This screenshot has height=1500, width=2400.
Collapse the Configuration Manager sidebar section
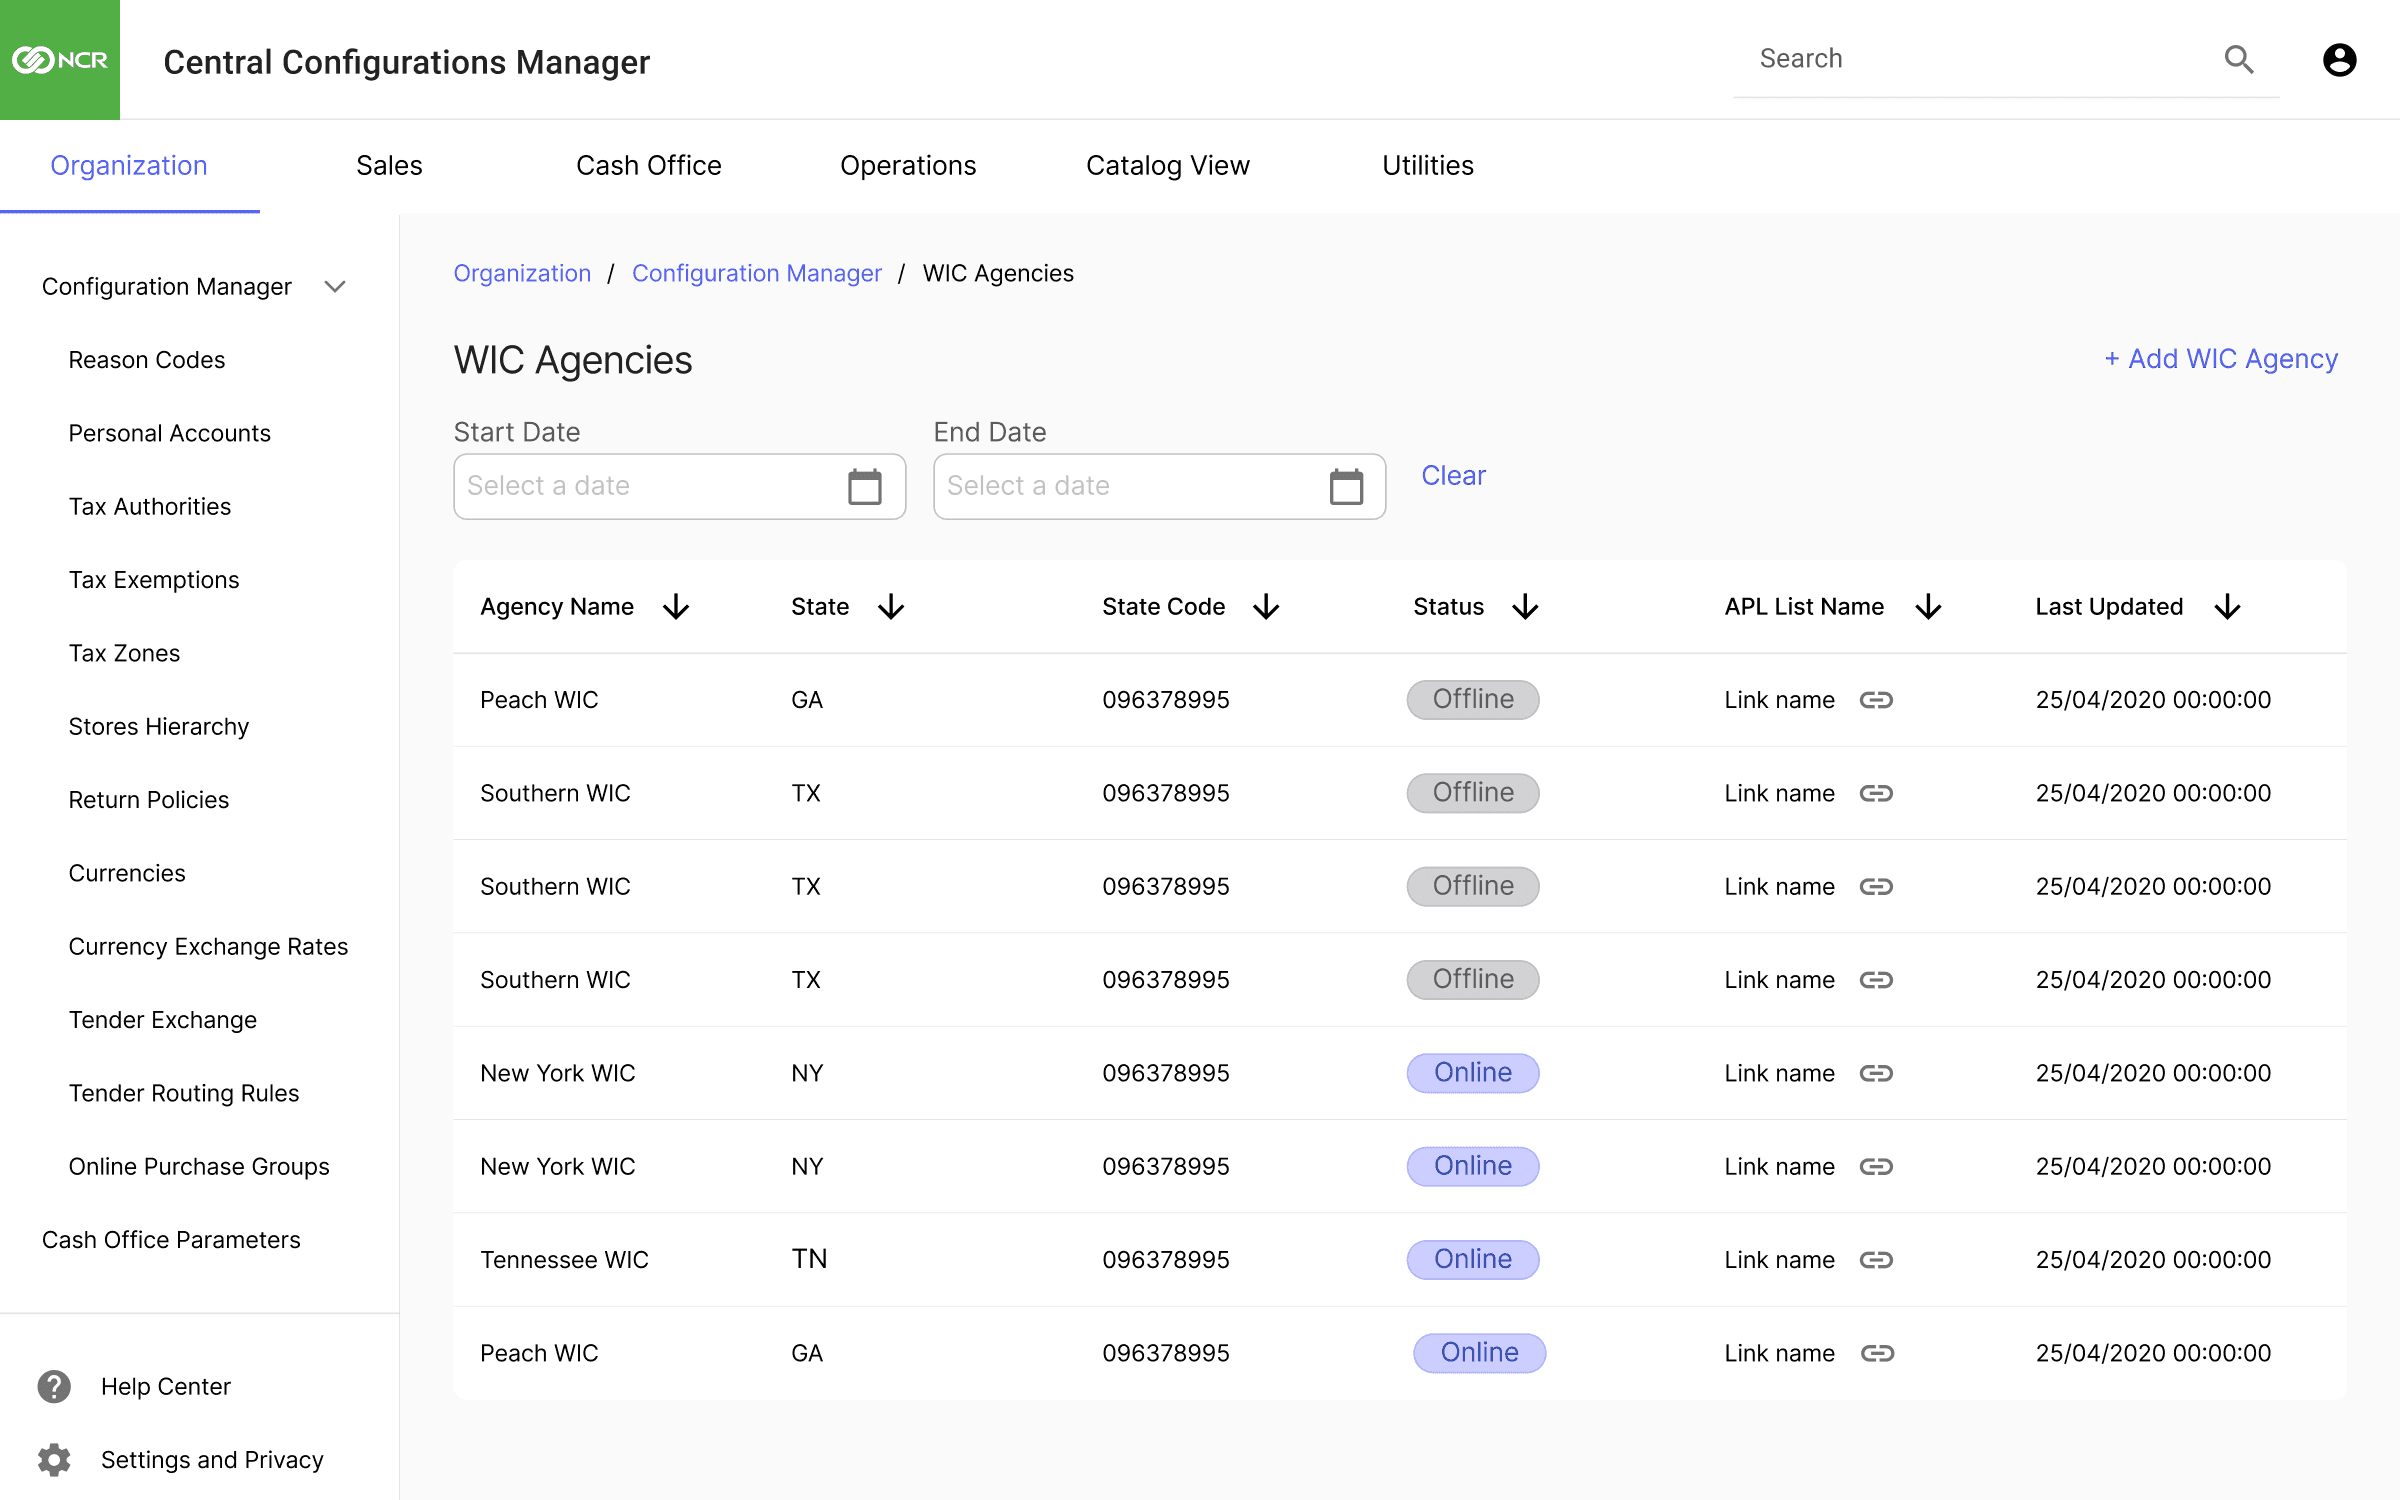tap(335, 287)
